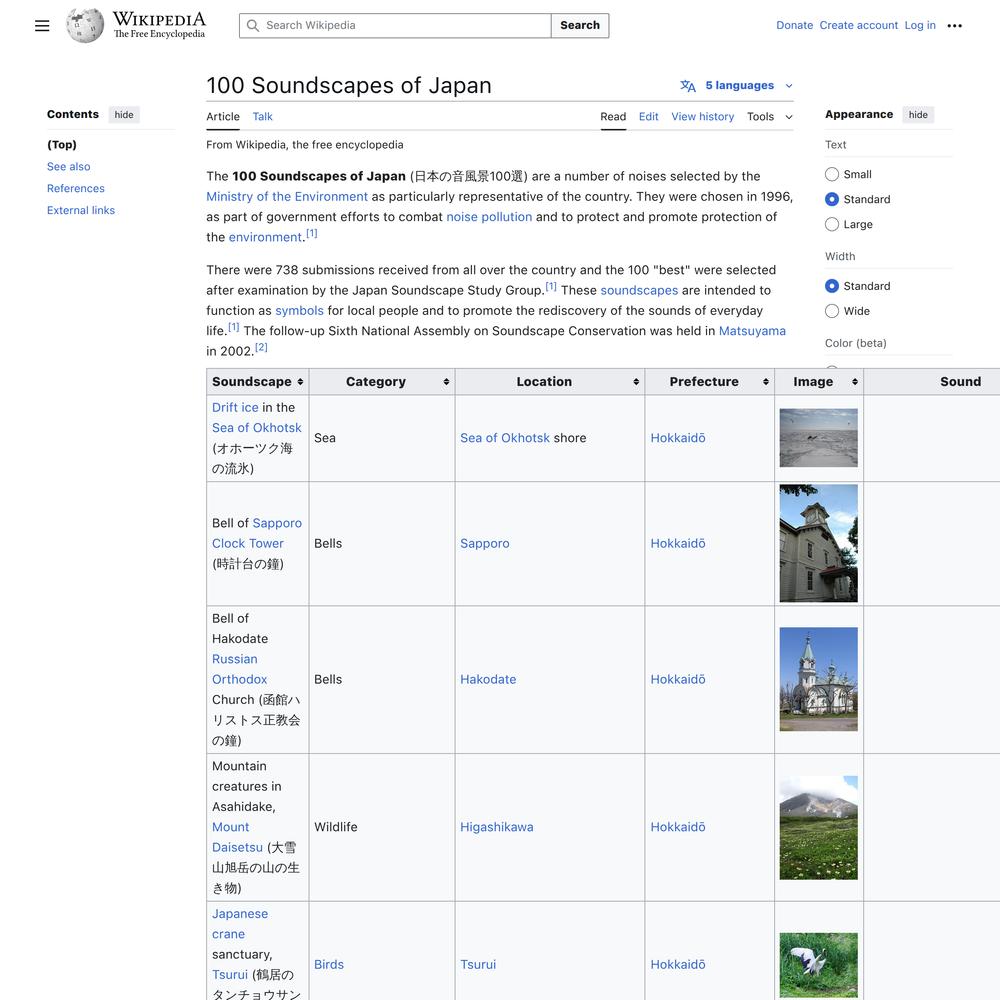This screenshot has width=1000, height=1000.
Task: Open the Edit tab
Action: click(x=648, y=117)
